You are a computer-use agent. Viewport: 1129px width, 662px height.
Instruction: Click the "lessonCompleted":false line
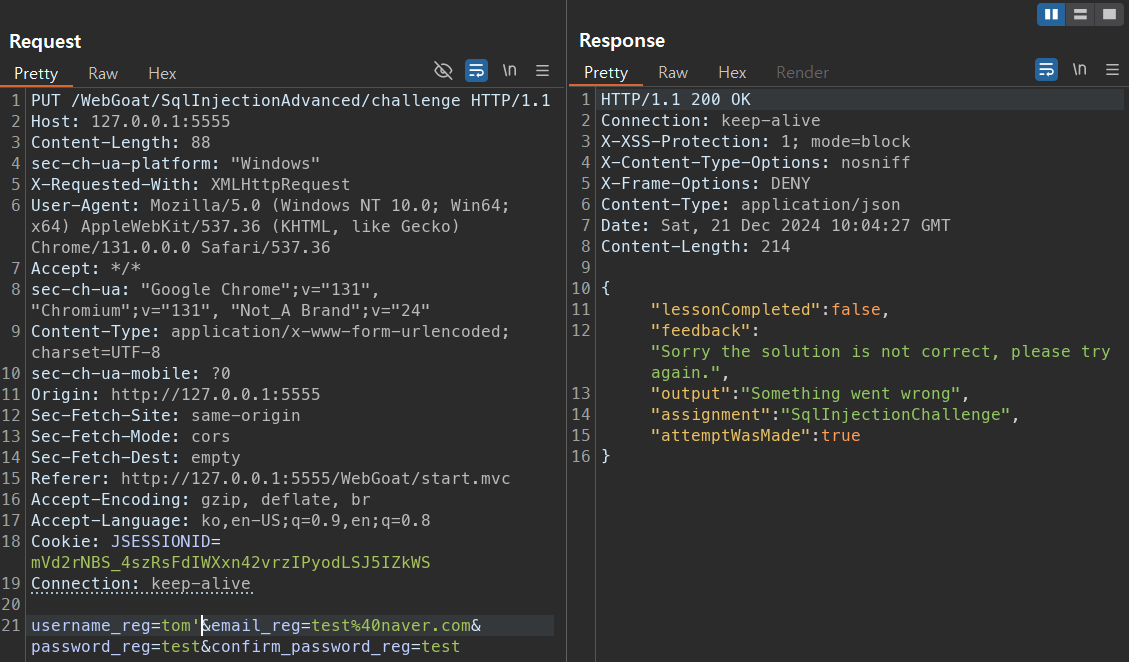(770, 309)
